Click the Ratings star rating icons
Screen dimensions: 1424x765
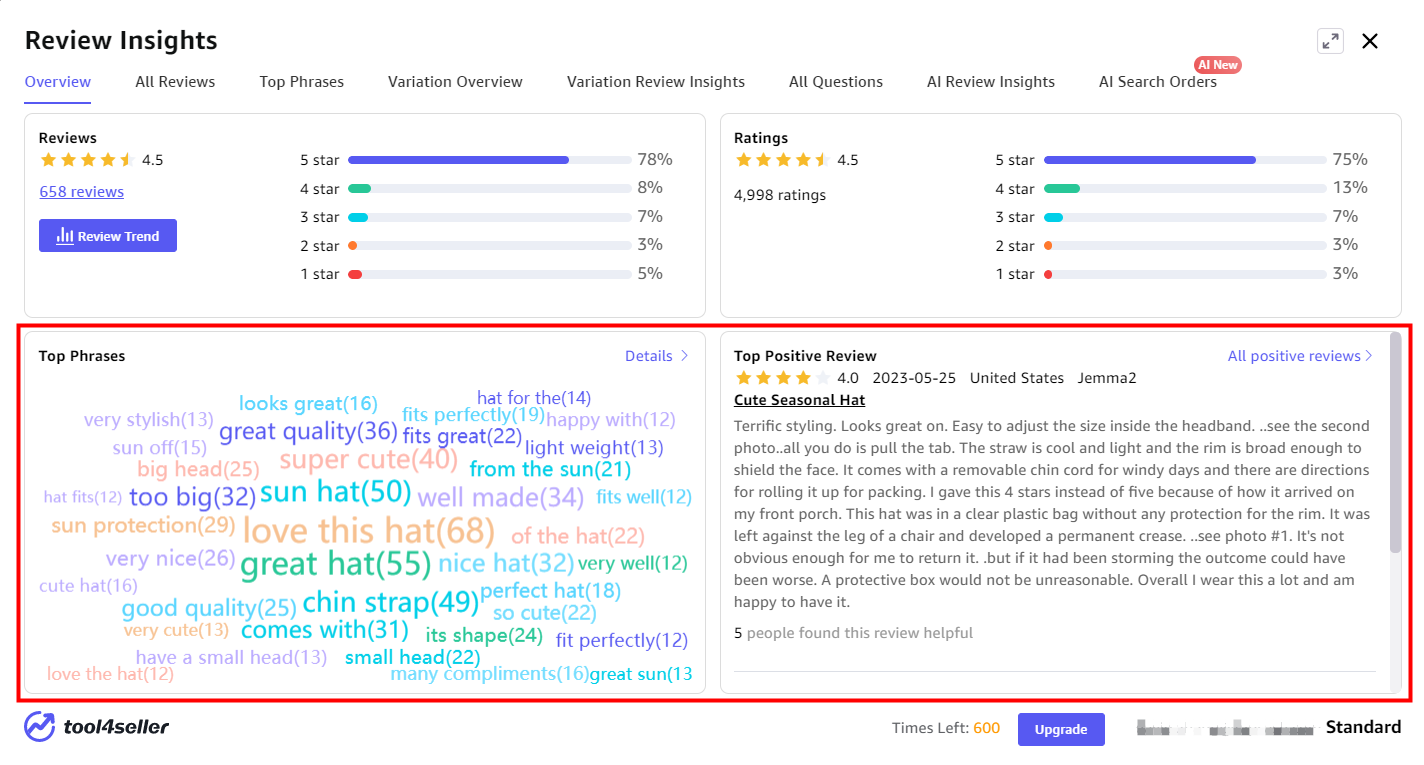click(781, 160)
